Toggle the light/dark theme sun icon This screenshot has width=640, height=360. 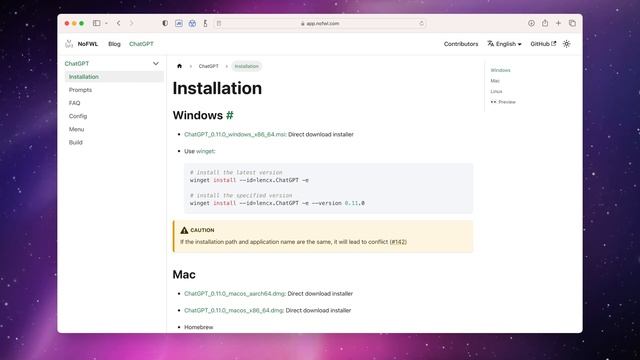(x=567, y=44)
